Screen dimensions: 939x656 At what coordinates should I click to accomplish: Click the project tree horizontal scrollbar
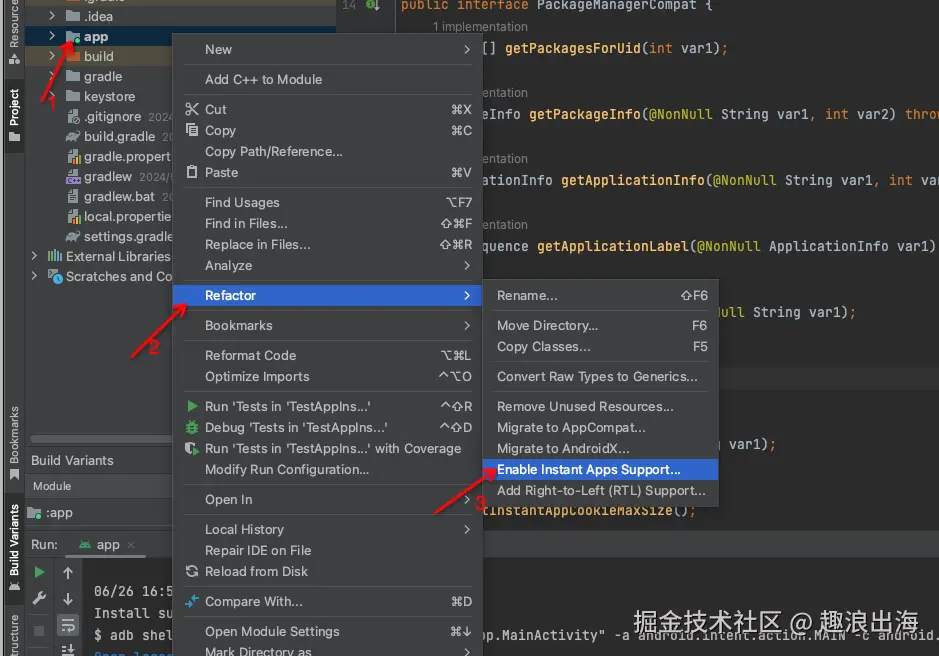[x=101, y=439]
